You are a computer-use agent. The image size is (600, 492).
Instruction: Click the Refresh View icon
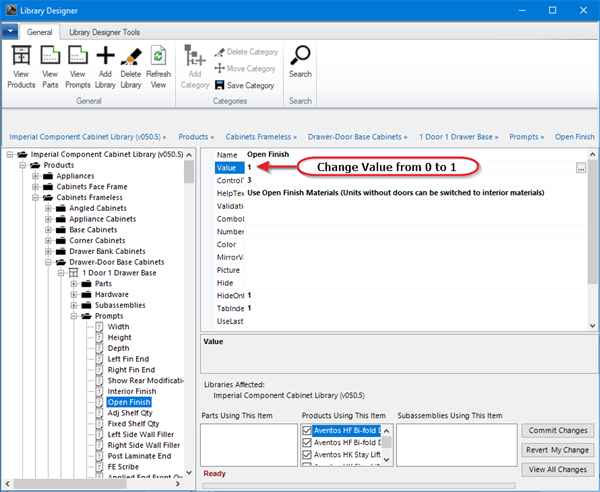pyautogui.click(x=158, y=57)
